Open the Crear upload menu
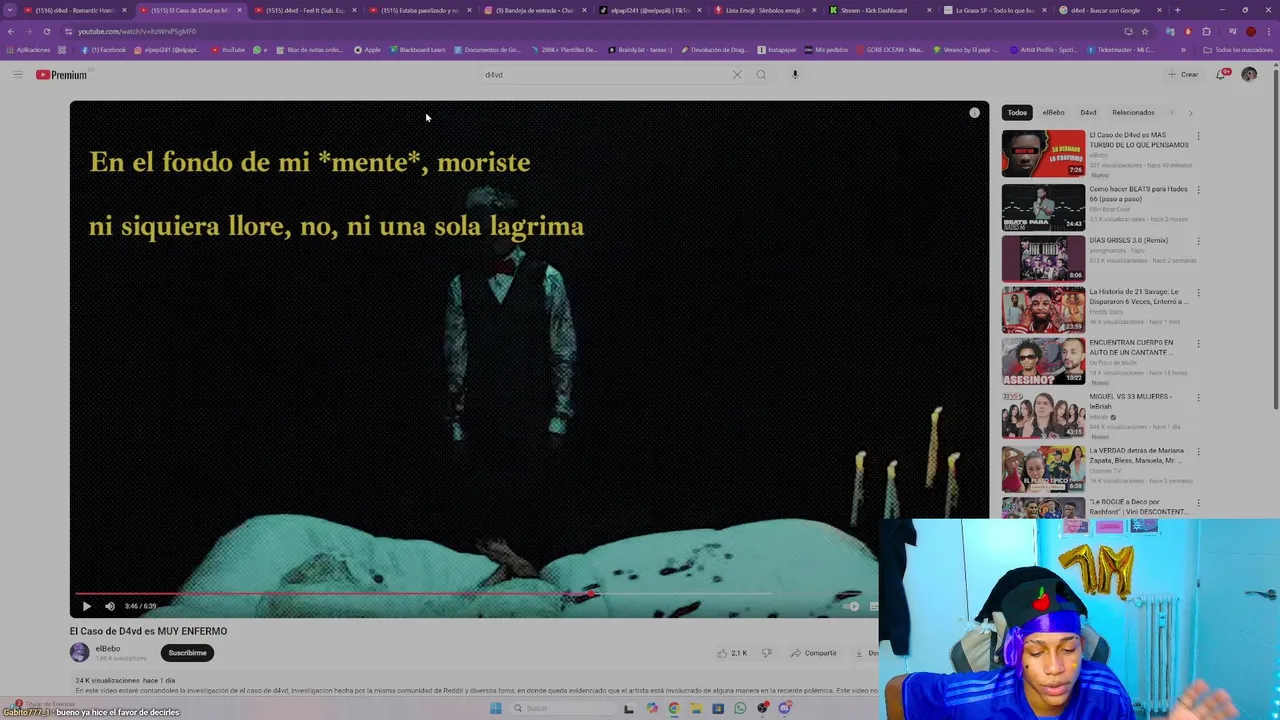The width and height of the screenshot is (1280, 720). 1183,75
